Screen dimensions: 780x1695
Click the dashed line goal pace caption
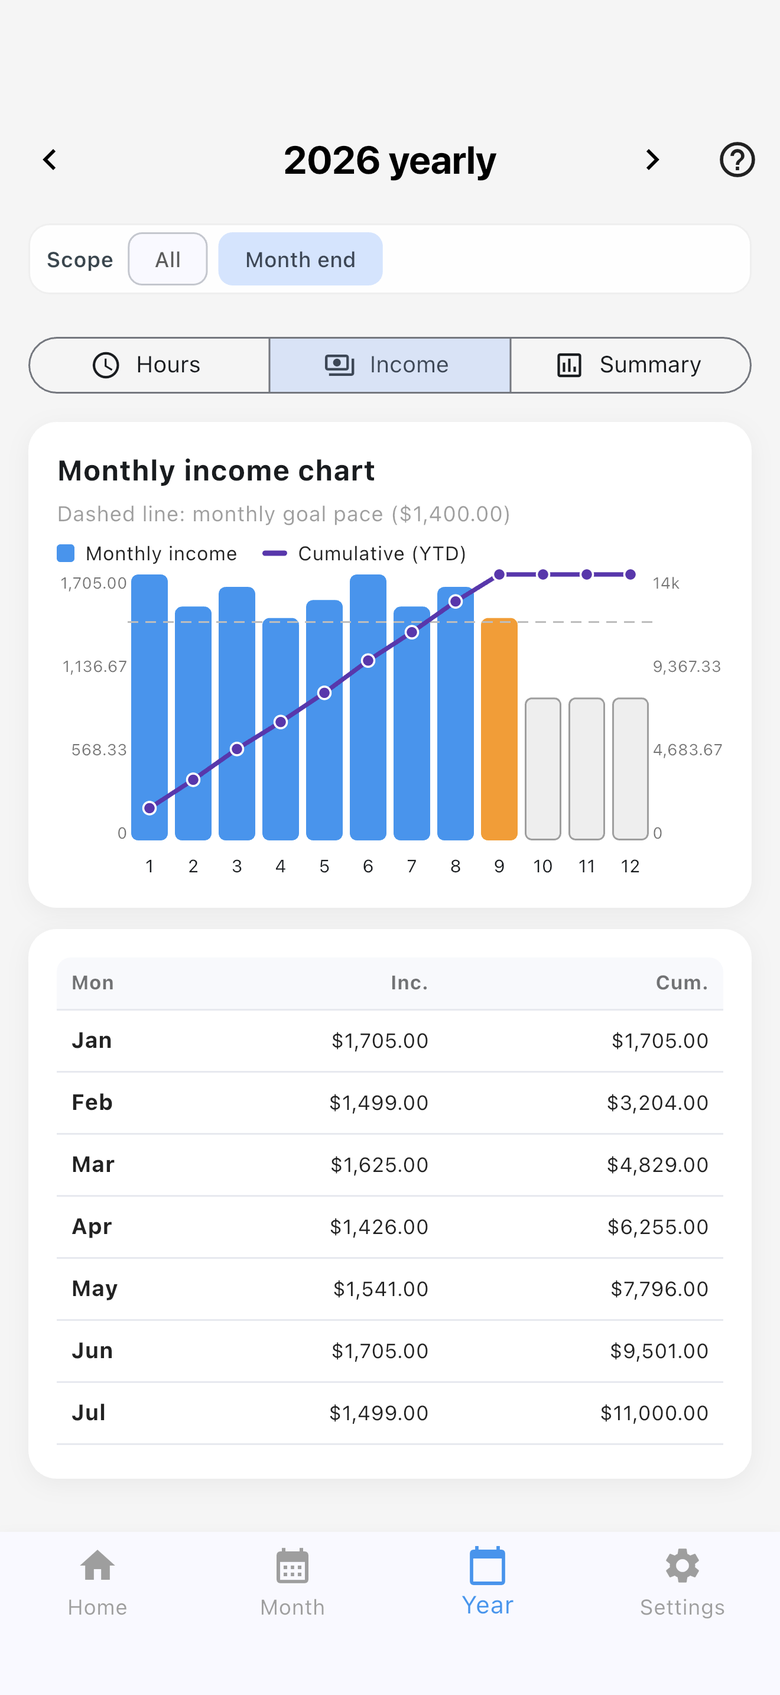[x=284, y=514]
